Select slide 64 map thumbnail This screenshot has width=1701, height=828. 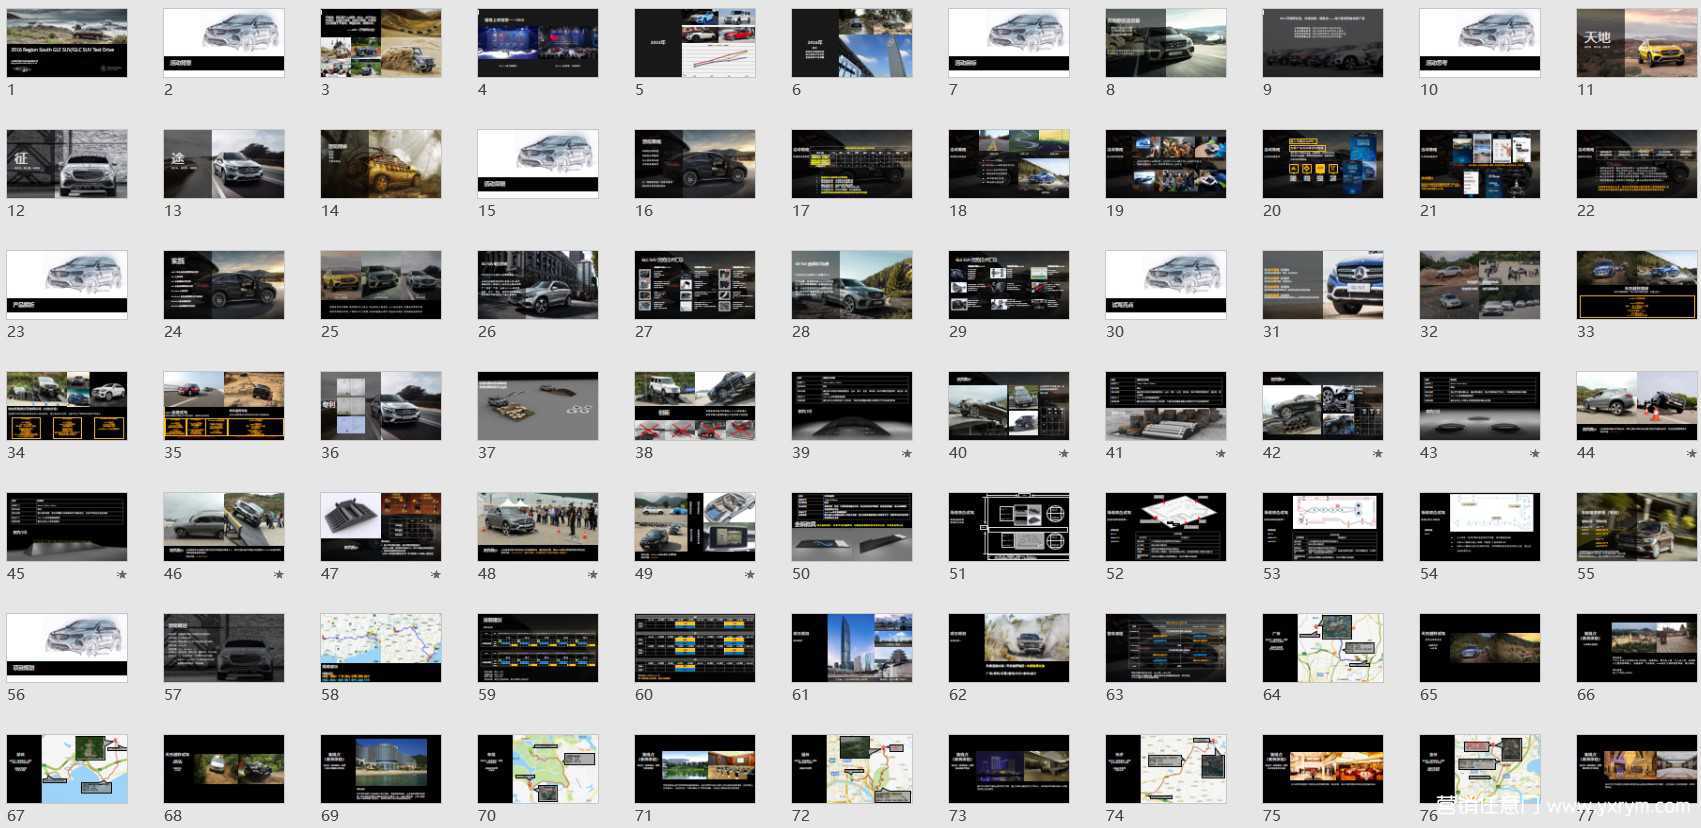tap(1323, 648)
